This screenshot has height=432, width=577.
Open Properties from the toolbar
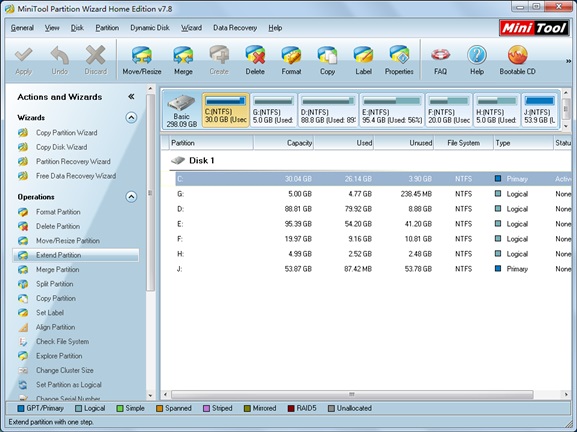(x=399, y=60)
